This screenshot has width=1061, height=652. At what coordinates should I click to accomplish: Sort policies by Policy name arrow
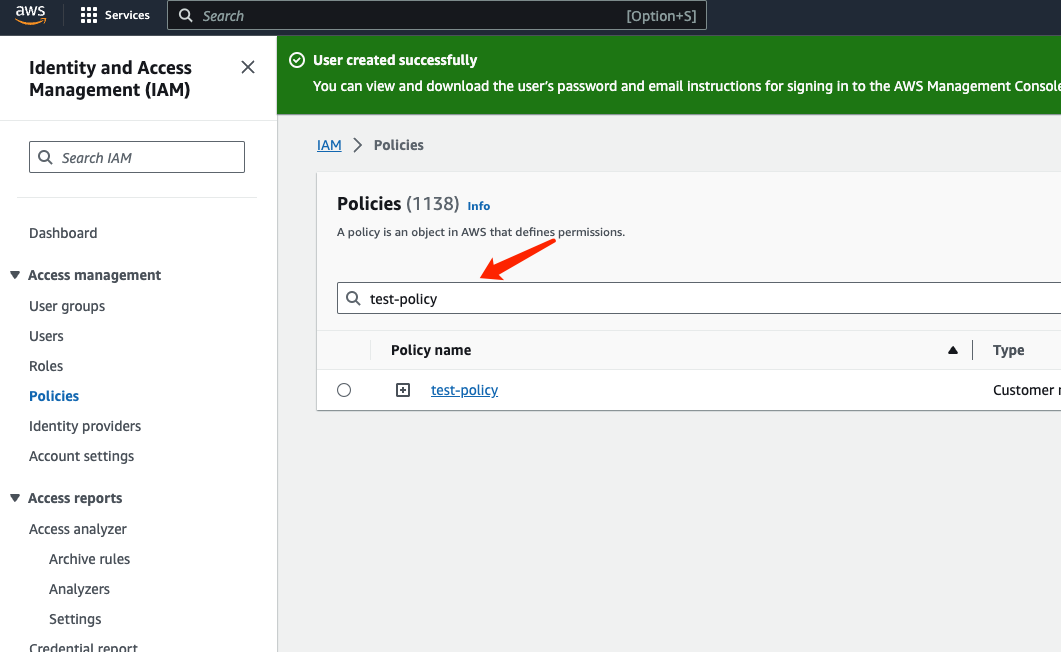[x=953, y=350]
